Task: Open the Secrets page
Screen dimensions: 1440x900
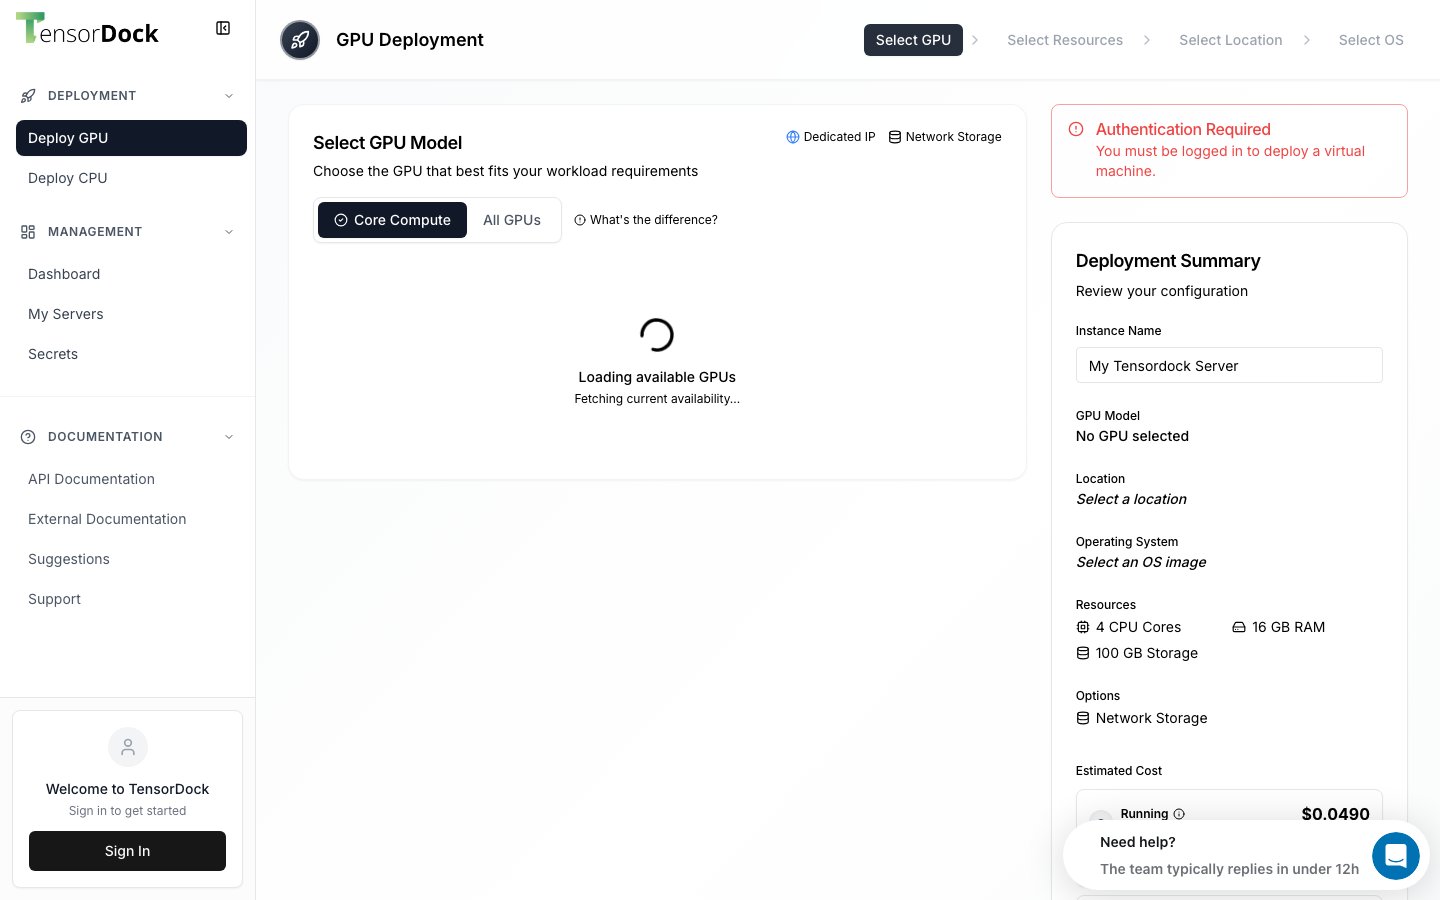Action: (x=131, y=354)
